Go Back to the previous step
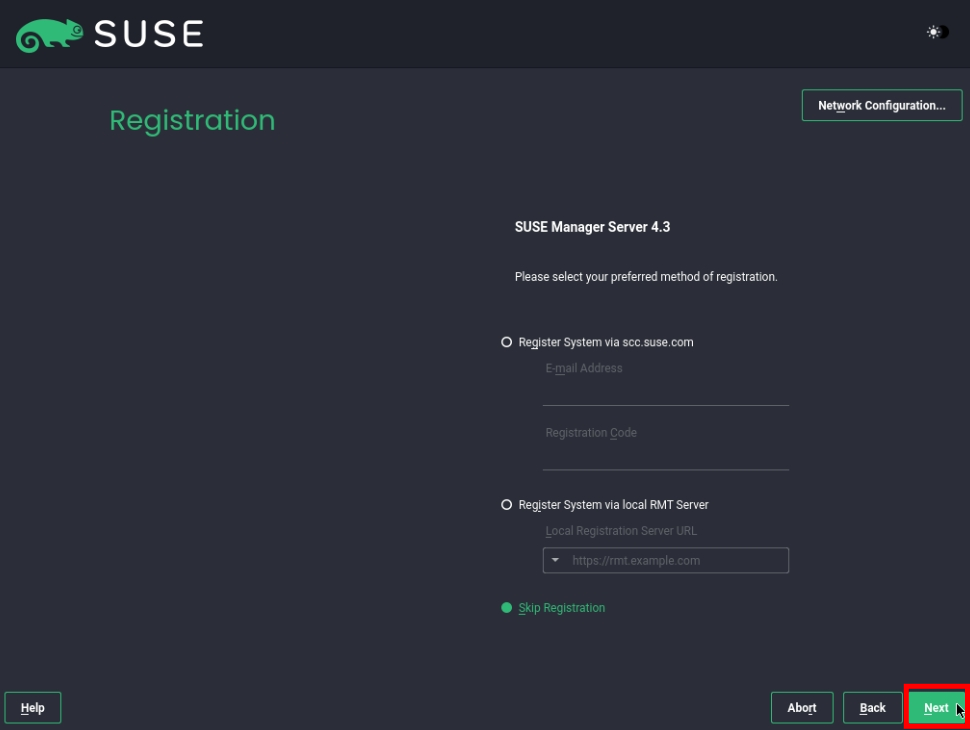This screenshot has height=730, width=970. (x=872, y=708)
